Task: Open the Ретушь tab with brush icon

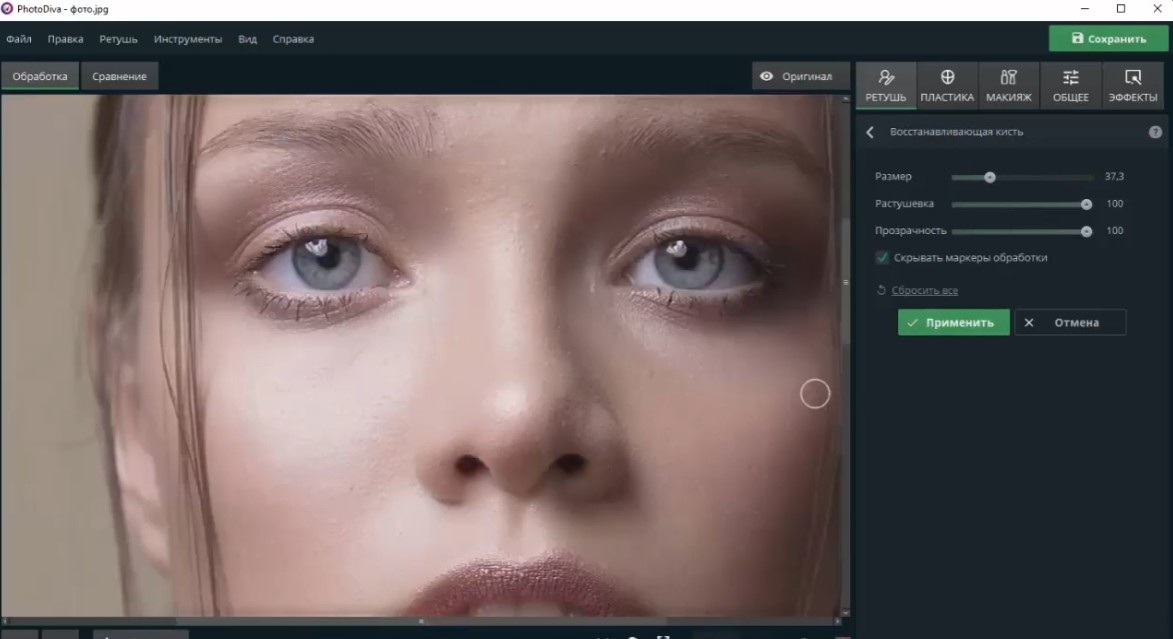Action: [x=886, y=85]
